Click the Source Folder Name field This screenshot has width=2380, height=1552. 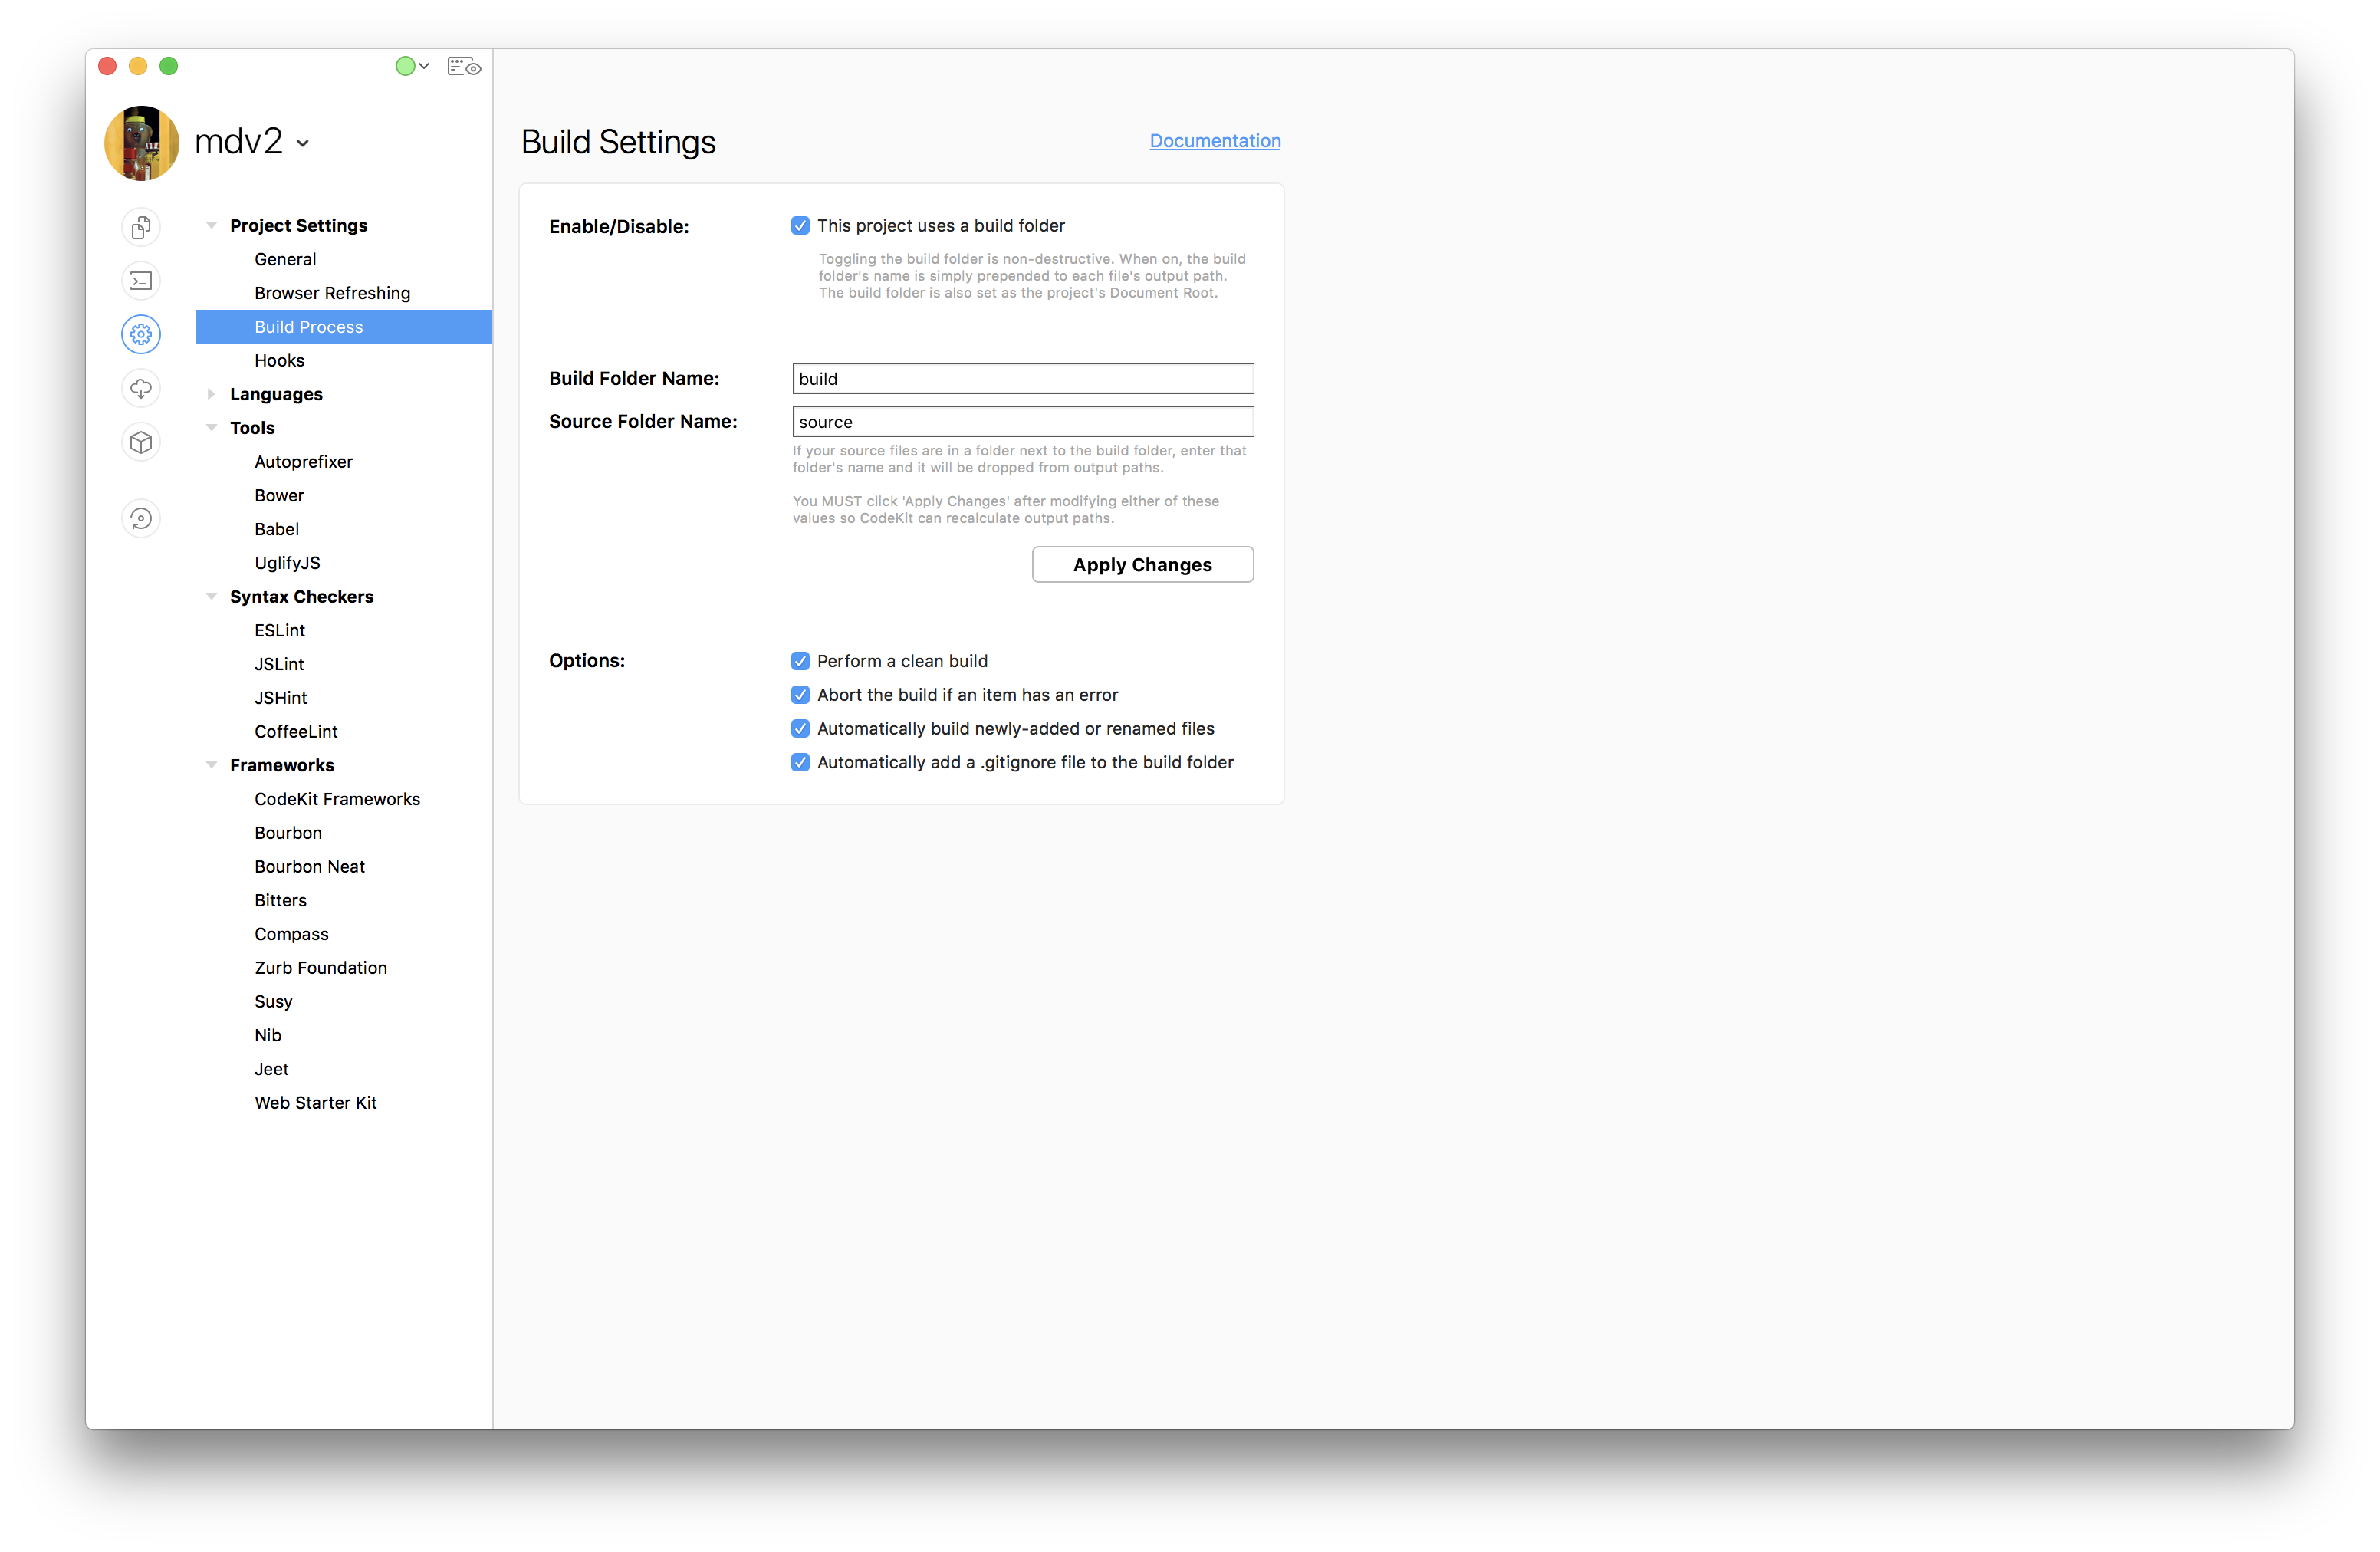[1023, 422]
